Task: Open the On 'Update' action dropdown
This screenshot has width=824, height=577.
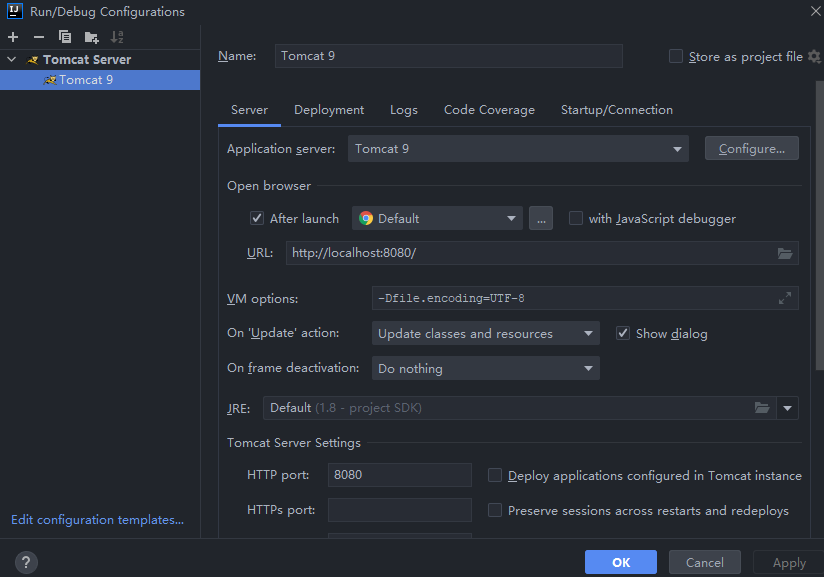Action: click(x=485, y=333)
